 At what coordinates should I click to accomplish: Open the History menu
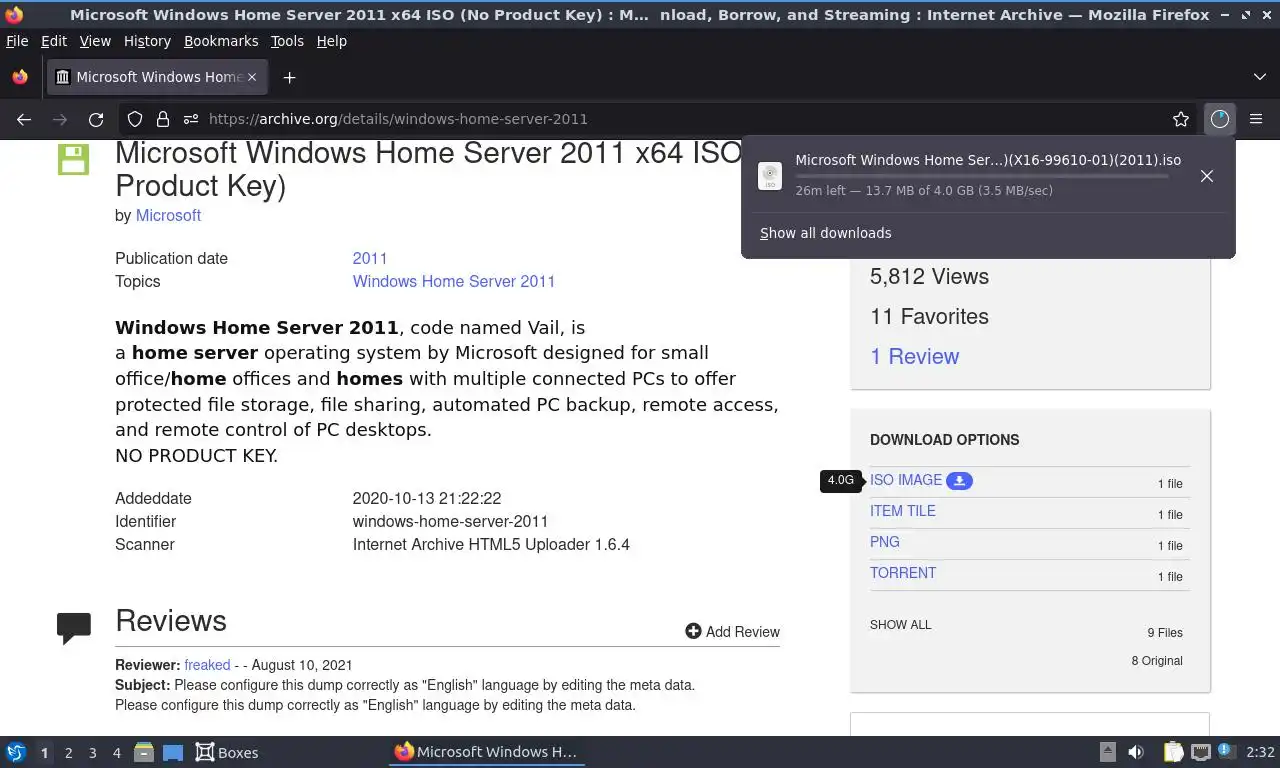click(147, 41)
